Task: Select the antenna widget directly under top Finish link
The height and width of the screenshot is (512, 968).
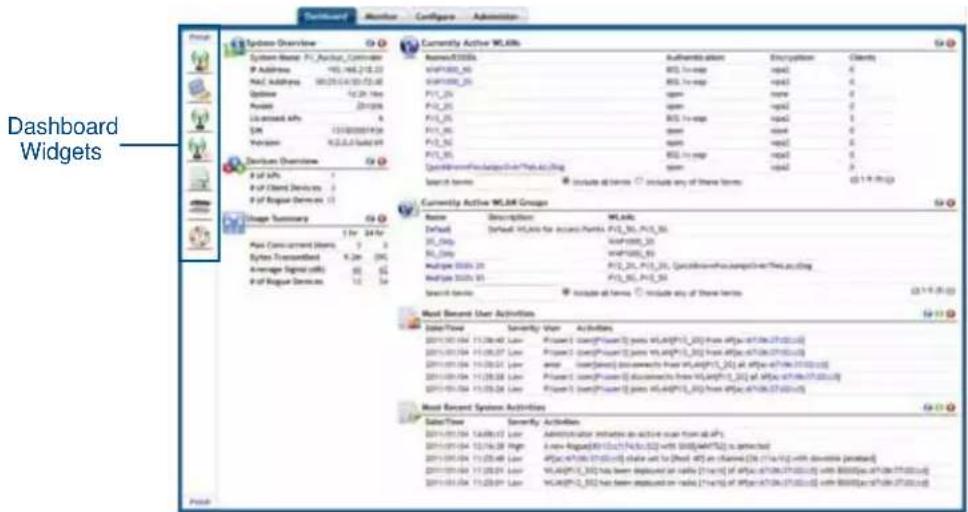Action: [x=199, y=61]
